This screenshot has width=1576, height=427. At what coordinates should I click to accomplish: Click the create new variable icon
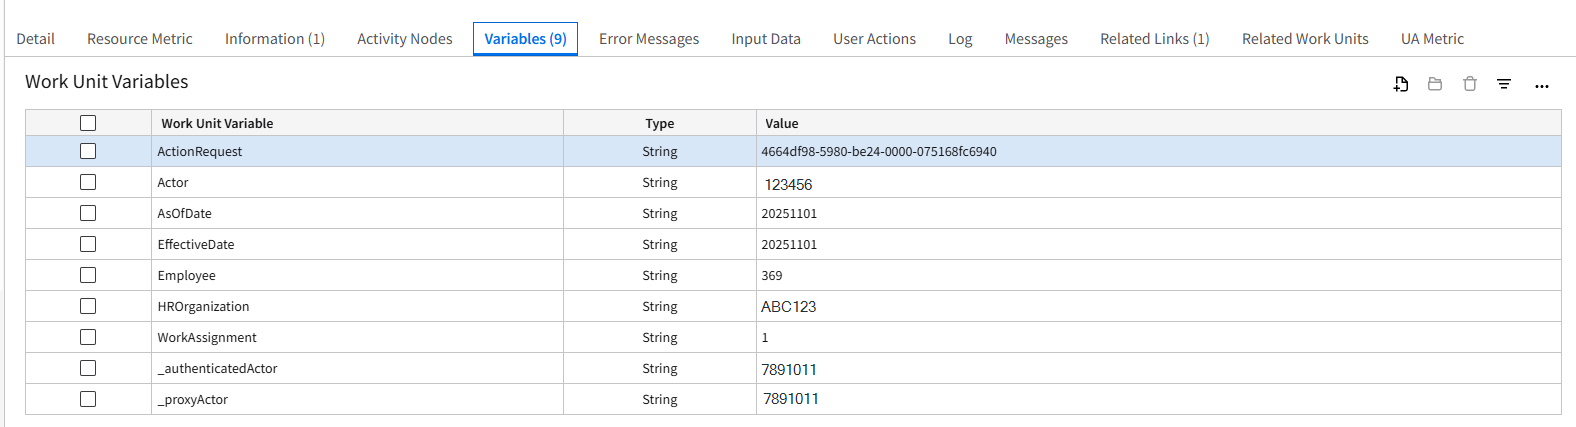[x=1401, y=84]
